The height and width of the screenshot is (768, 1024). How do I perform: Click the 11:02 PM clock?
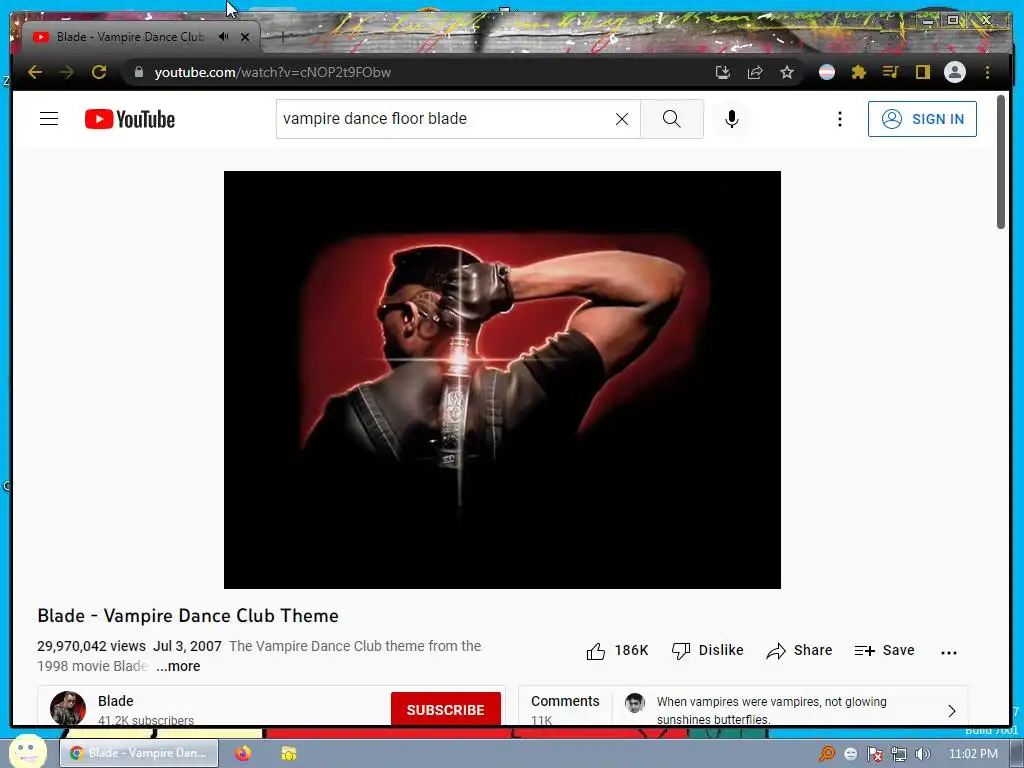[x=973, y=754]
